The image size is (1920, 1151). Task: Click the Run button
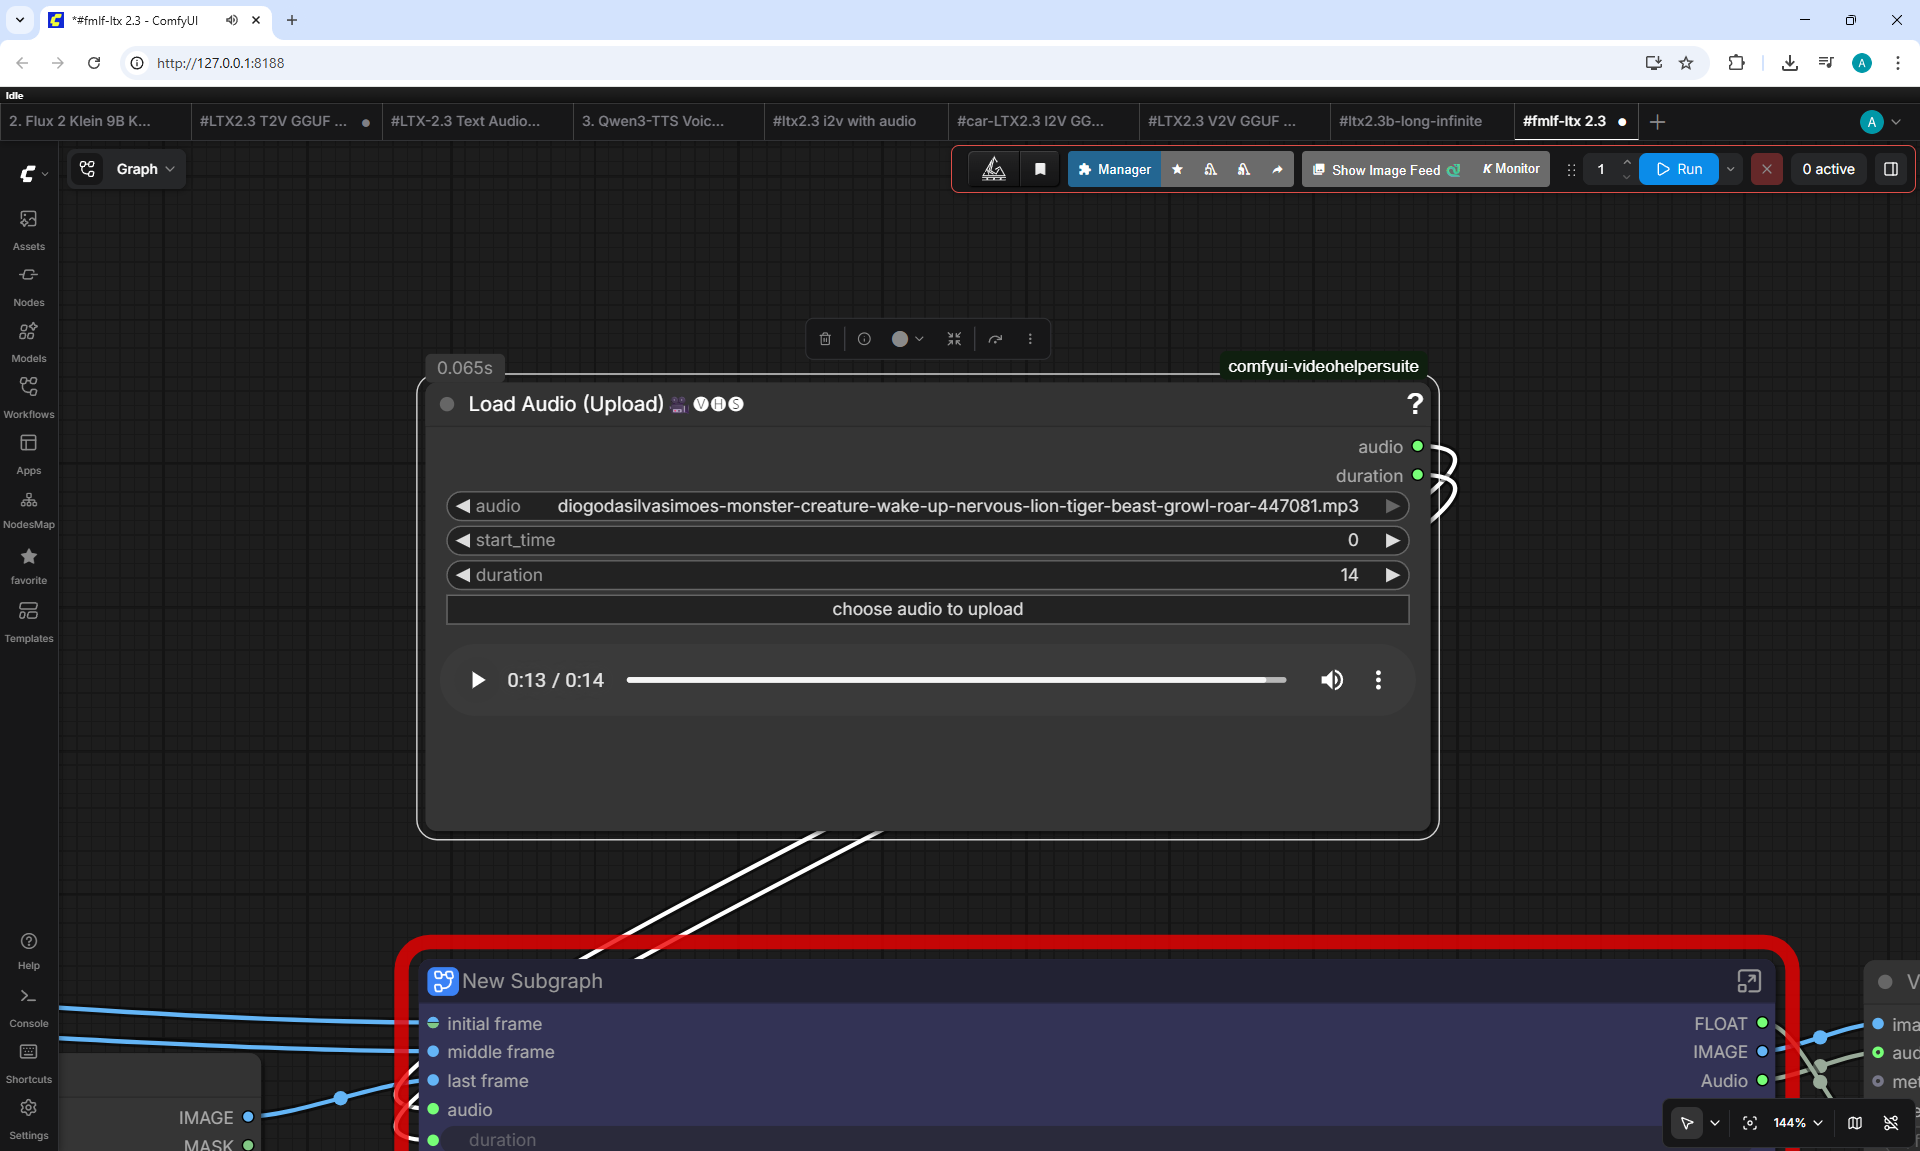coord(1679,169)
